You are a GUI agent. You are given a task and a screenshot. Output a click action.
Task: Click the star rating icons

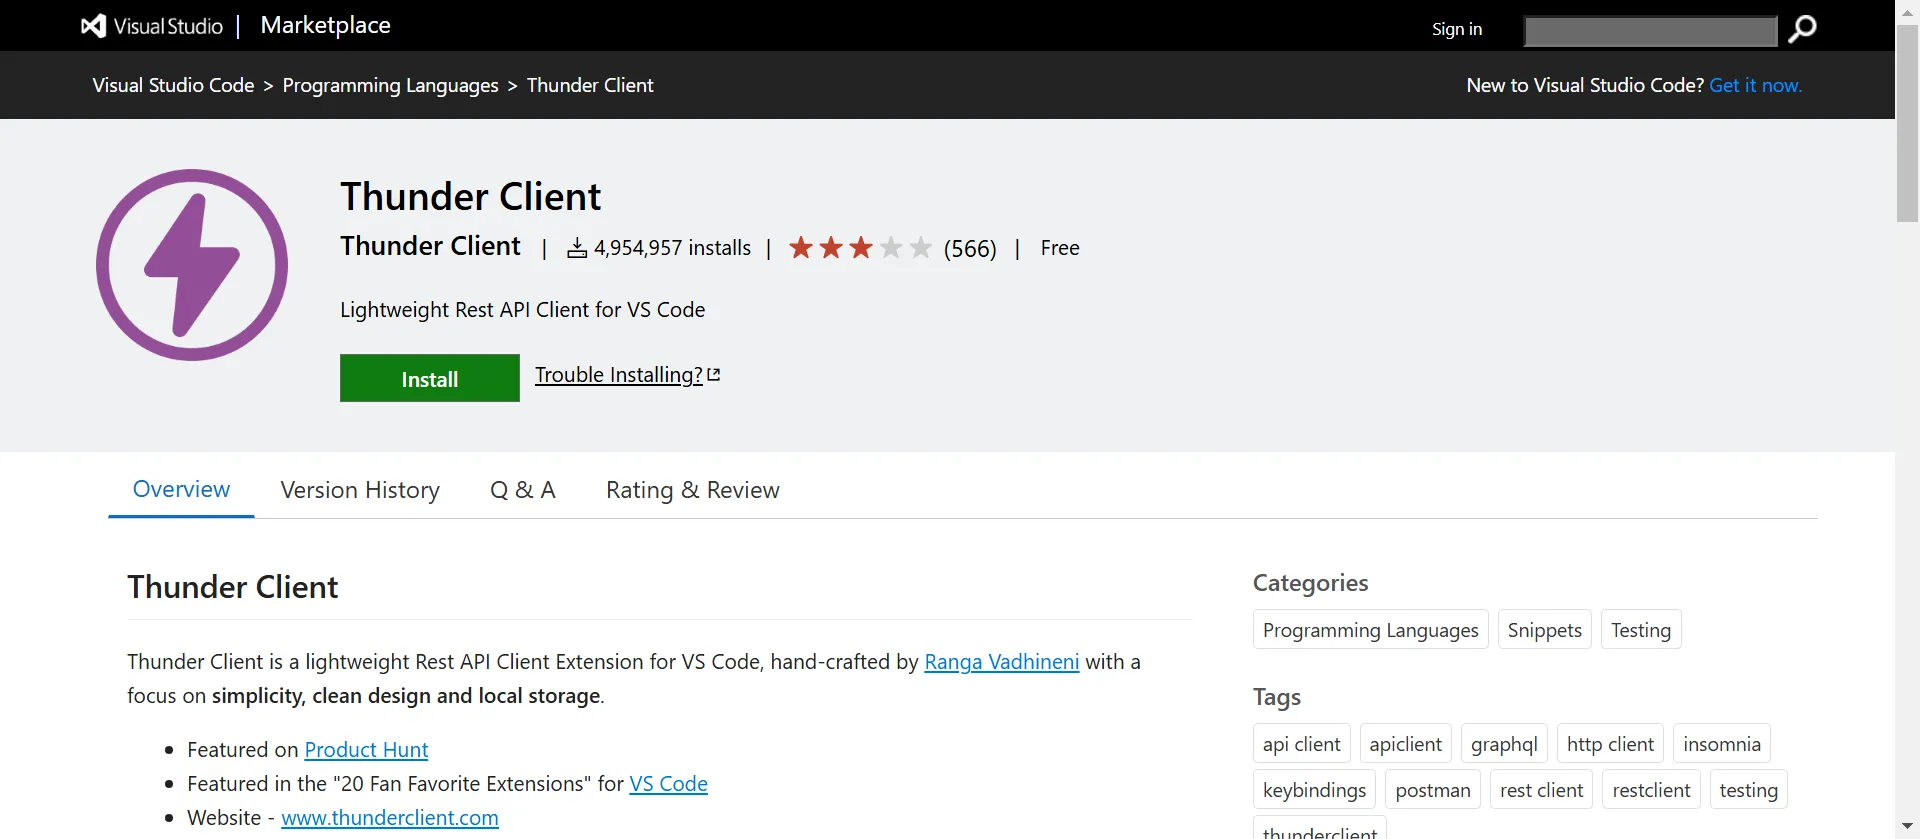click(x=860, y=248)
